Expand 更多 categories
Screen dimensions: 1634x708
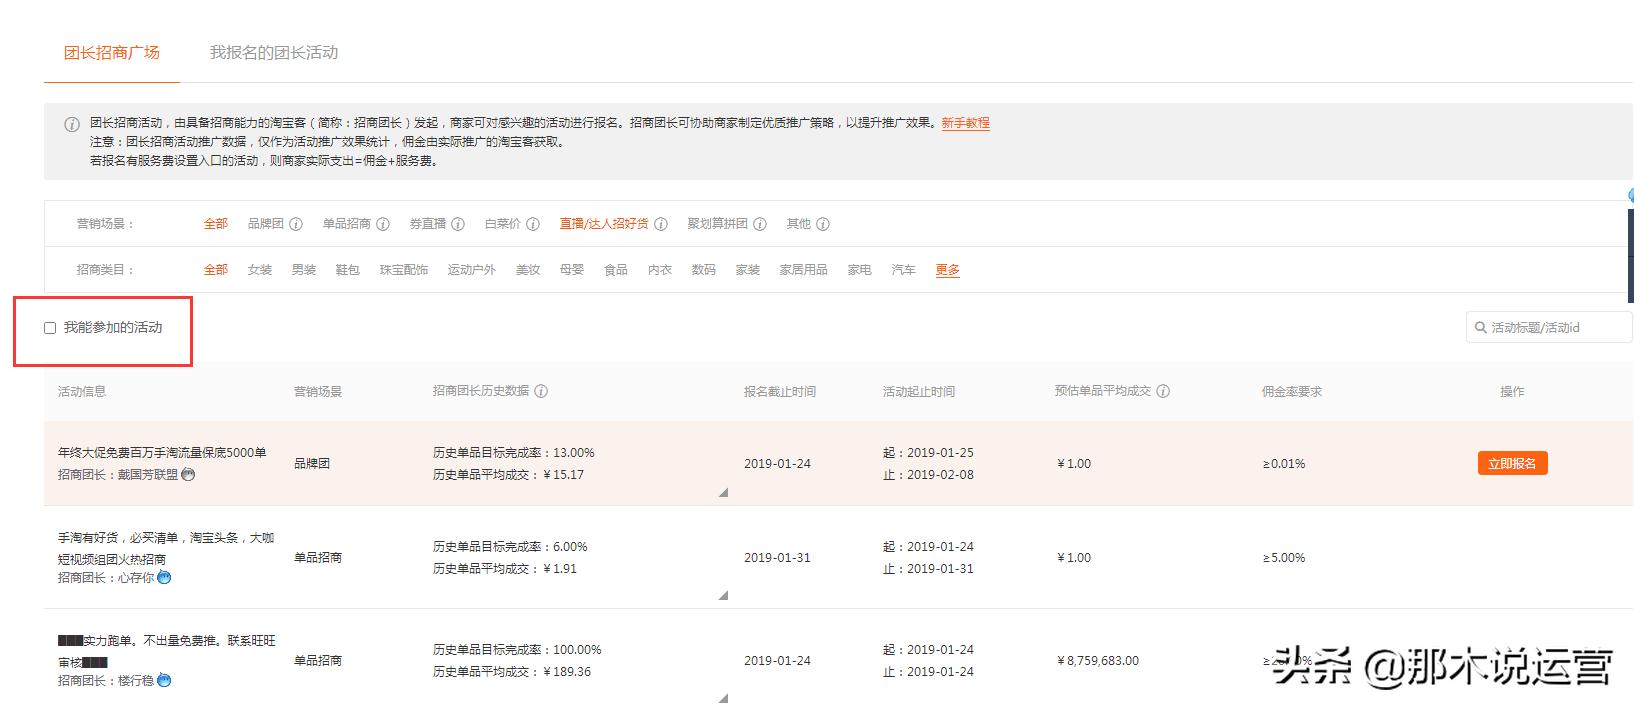click(948, 270)
